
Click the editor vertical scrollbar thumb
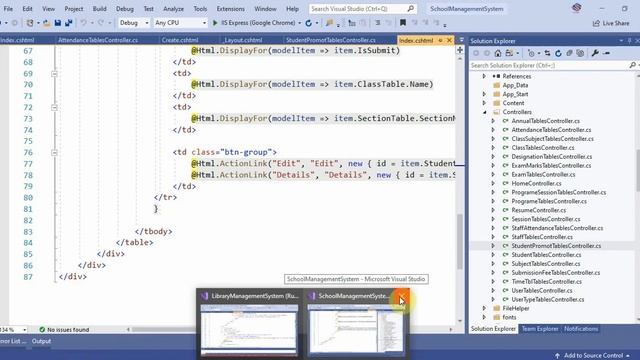(x=460, y=242)
